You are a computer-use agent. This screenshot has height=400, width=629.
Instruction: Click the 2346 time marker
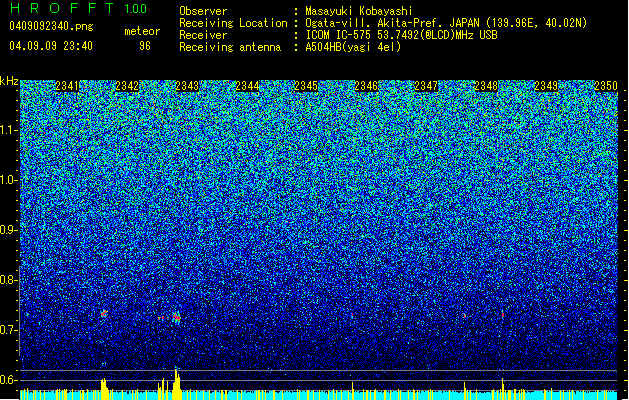point(366,86)
